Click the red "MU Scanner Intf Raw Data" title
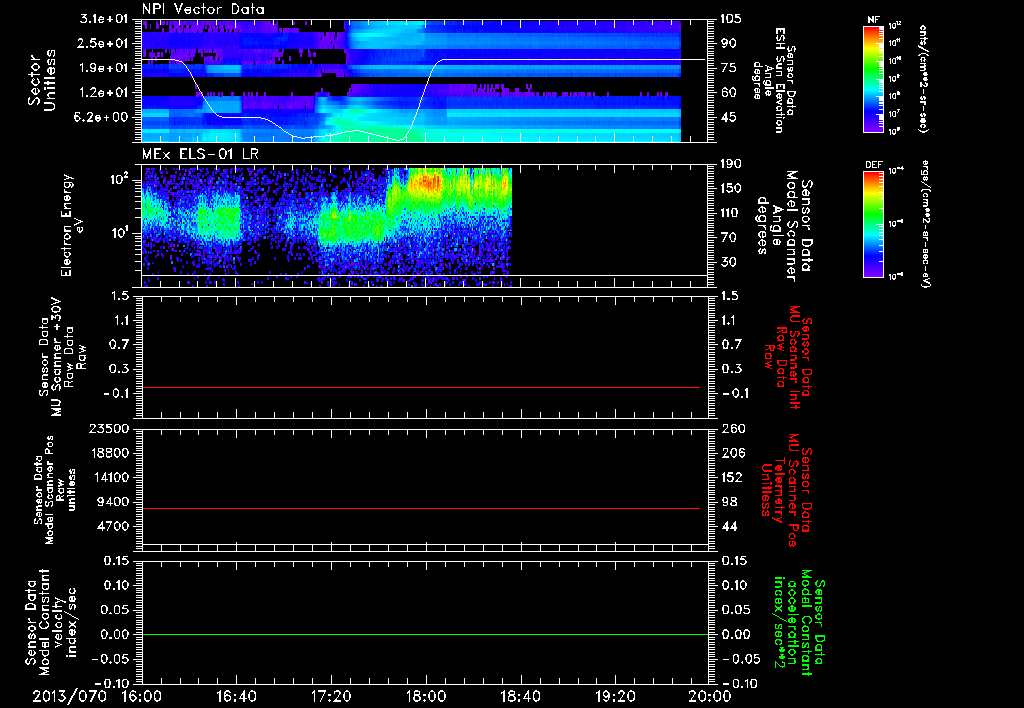 point(789,357)
